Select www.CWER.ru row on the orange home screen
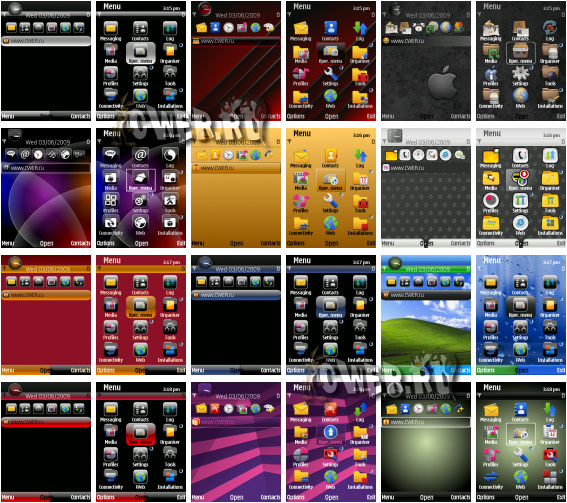Viewport: 567px width, 503px height. (236, 168)
